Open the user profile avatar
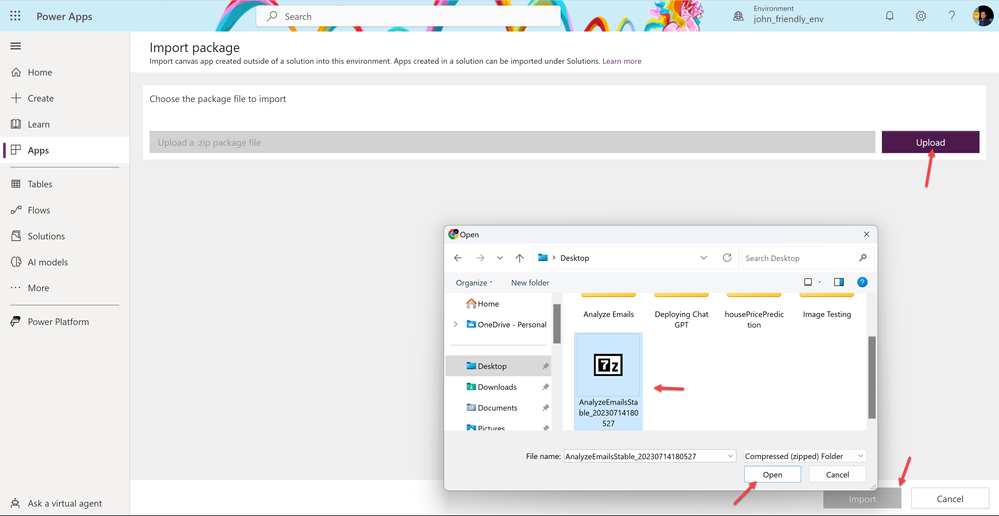Image resolution: width=999 pixels, height=516 pixels. coord(982,16)
